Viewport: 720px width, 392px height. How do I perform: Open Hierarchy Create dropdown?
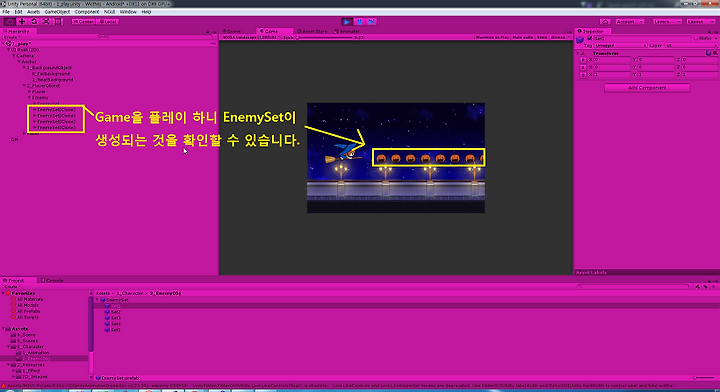tap(12, 37)
